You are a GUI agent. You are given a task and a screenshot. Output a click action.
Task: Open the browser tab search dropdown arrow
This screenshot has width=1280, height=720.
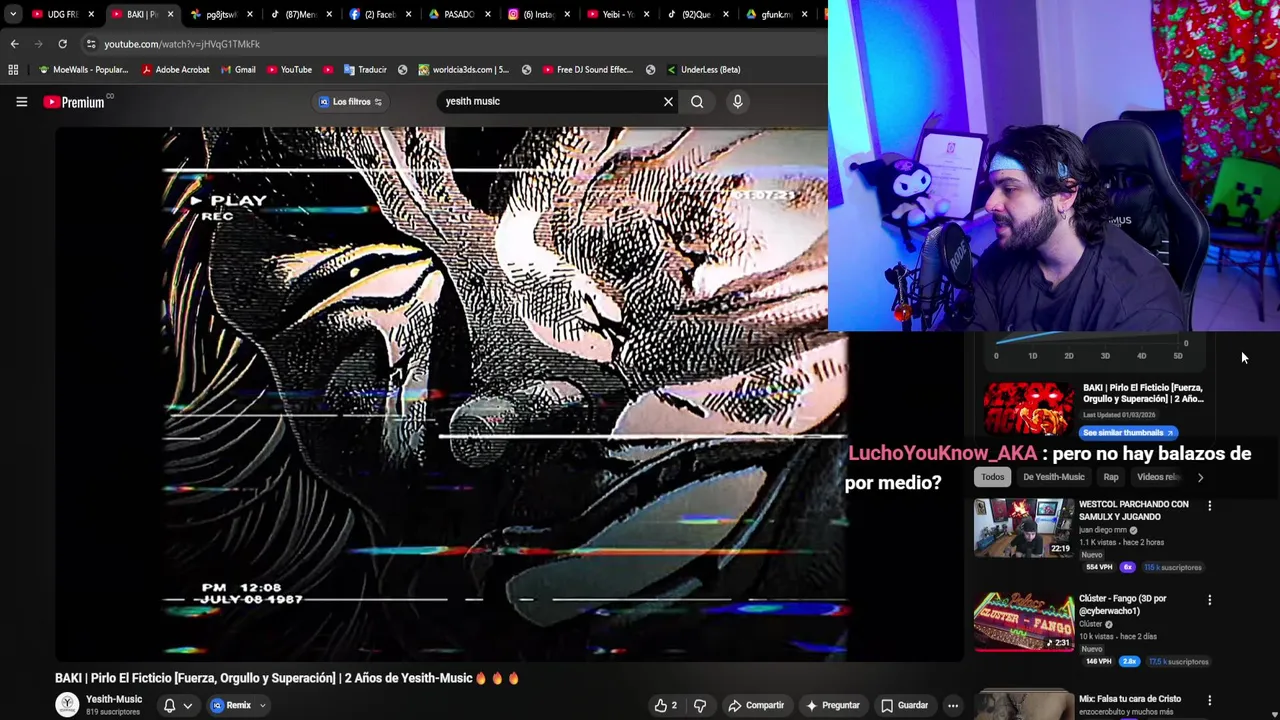(12, 14)
